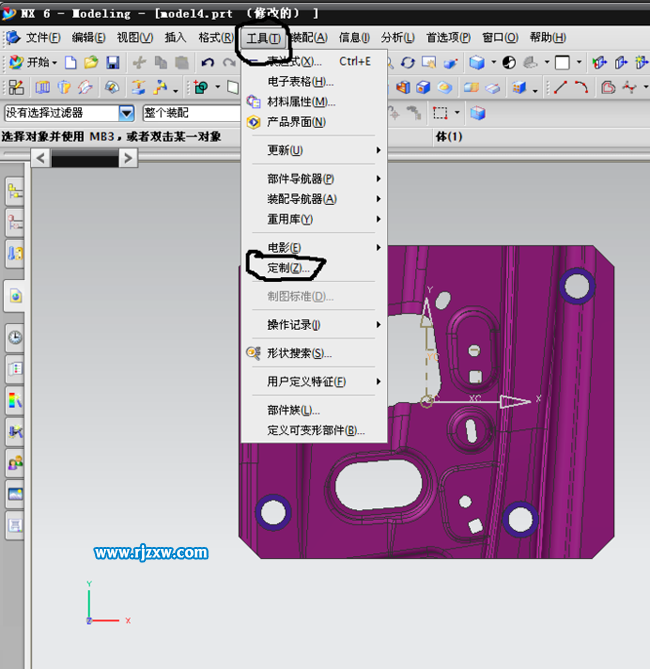The width and height of the screenshot is (650, 669).
Task: Open the 编辑(E) menu
Action: coord(88,38)
